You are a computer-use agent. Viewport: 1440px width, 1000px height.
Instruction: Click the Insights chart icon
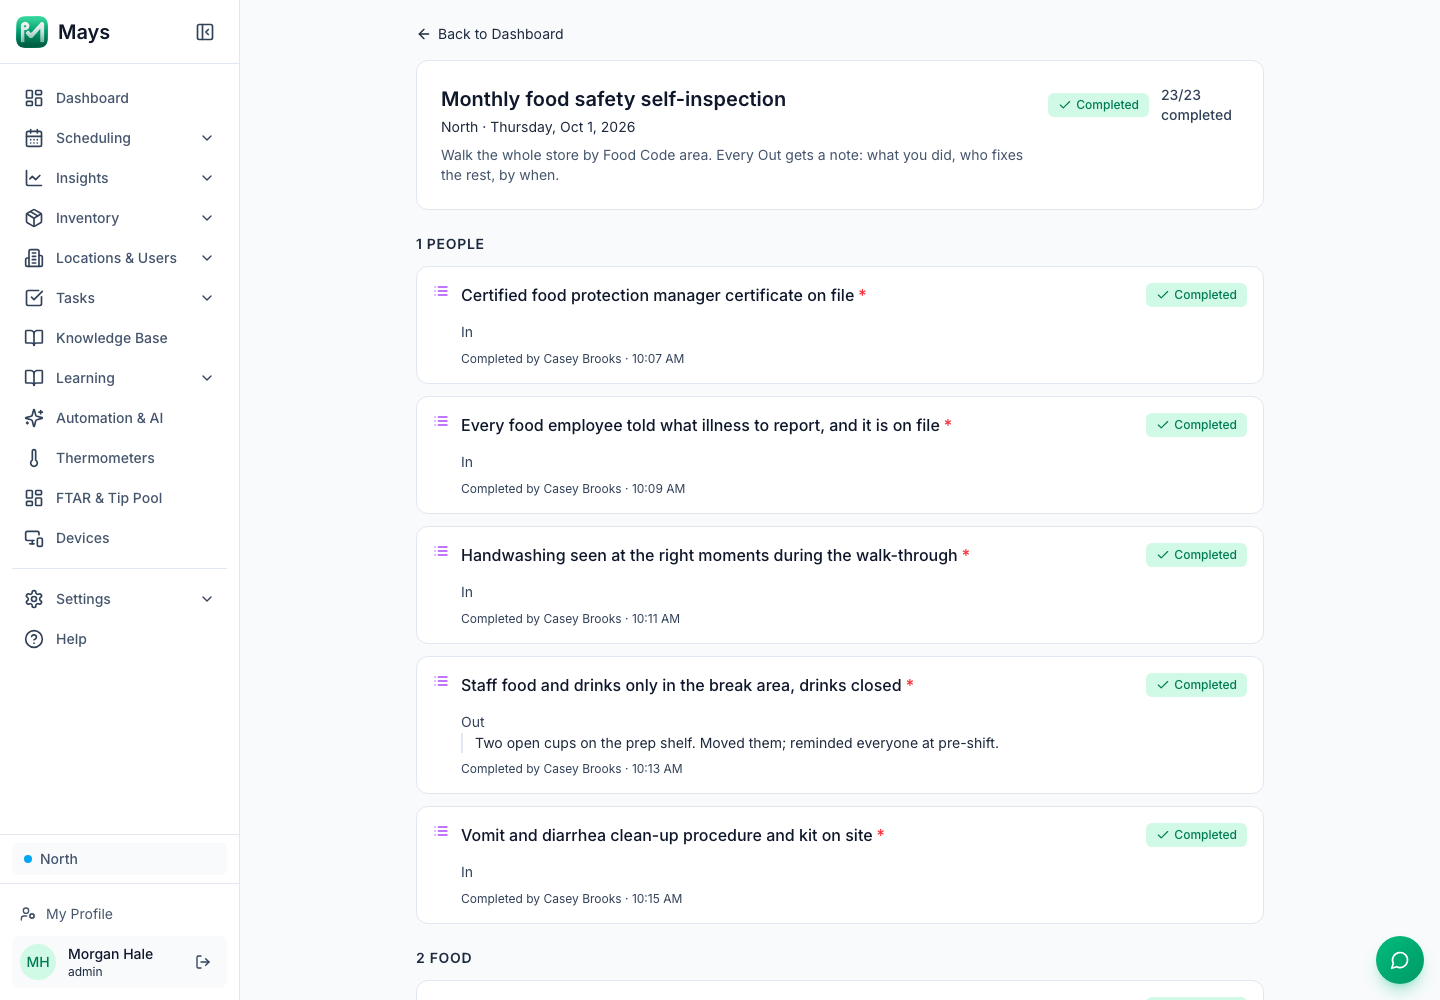pyautogui.click(x=34, y=178)
